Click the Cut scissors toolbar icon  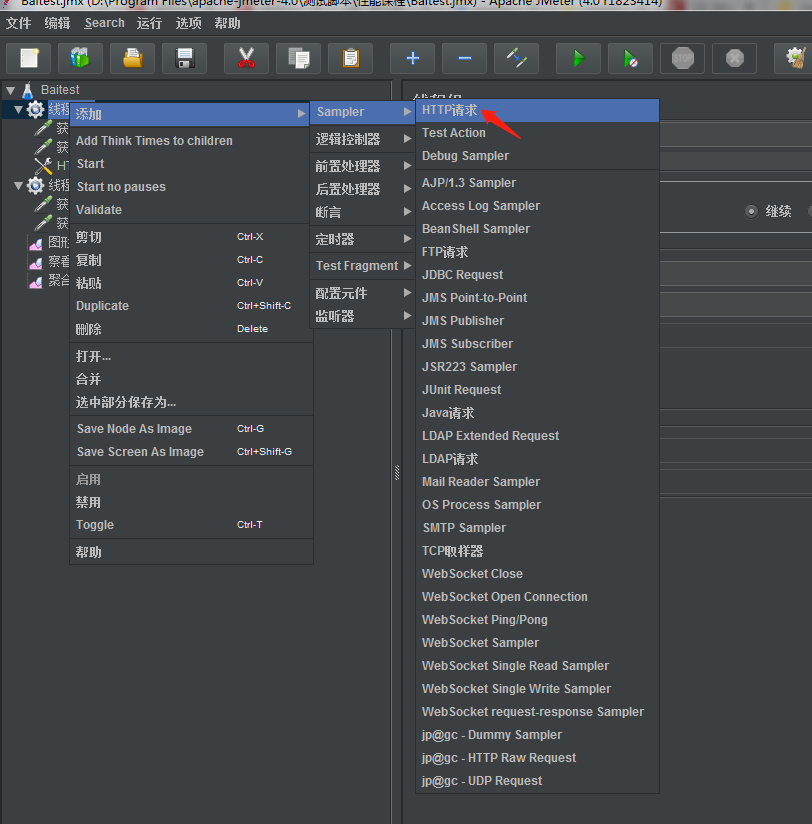(x=246, y=58)
